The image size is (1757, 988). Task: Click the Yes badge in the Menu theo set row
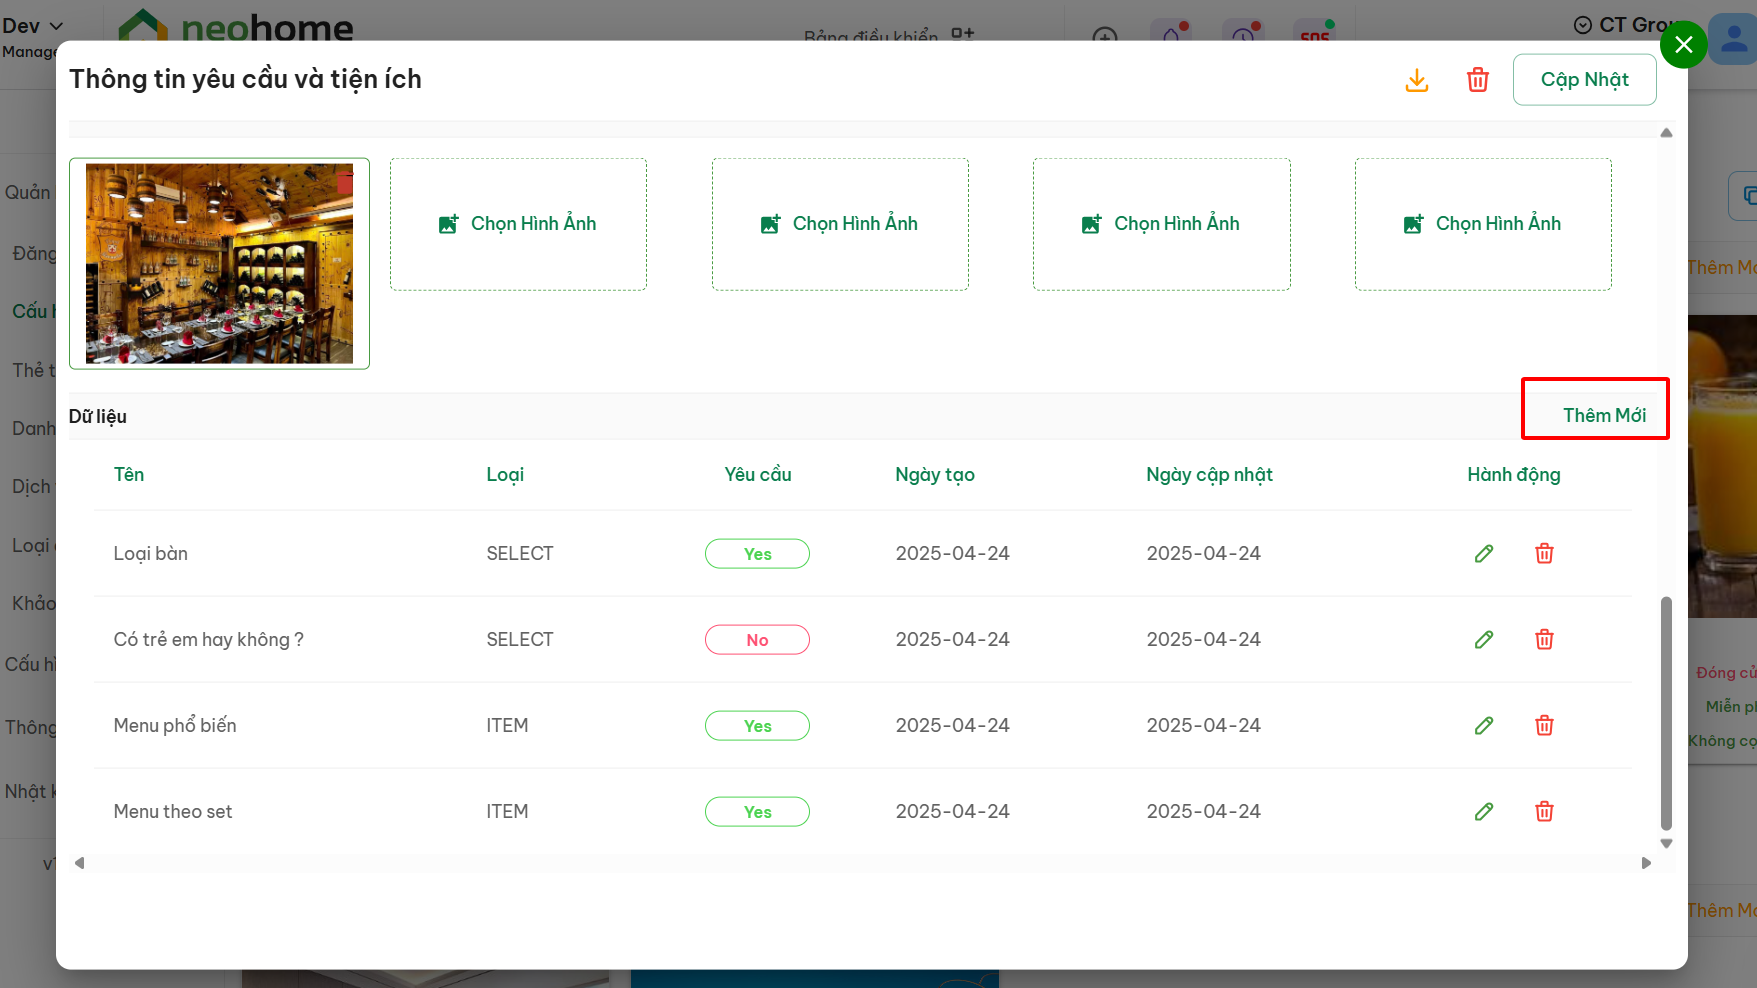tap(757, 812)
